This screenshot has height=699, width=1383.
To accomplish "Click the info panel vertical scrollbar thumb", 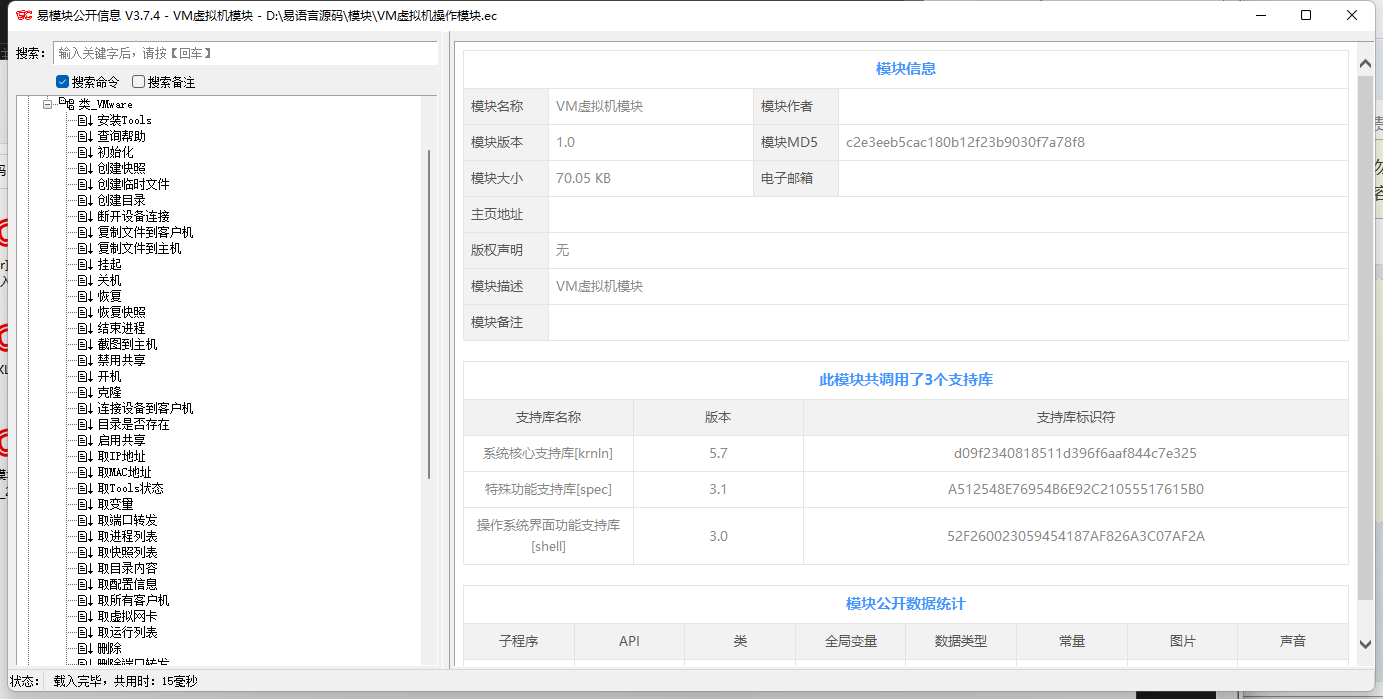I will (x=1365, y=338).
